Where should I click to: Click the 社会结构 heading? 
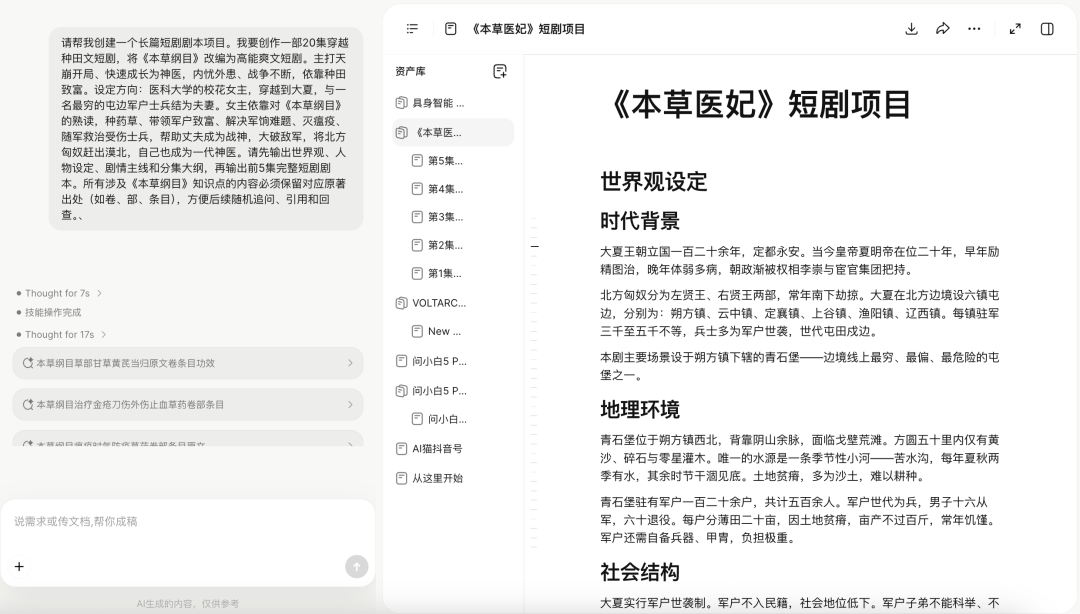[x=640, y=572]
